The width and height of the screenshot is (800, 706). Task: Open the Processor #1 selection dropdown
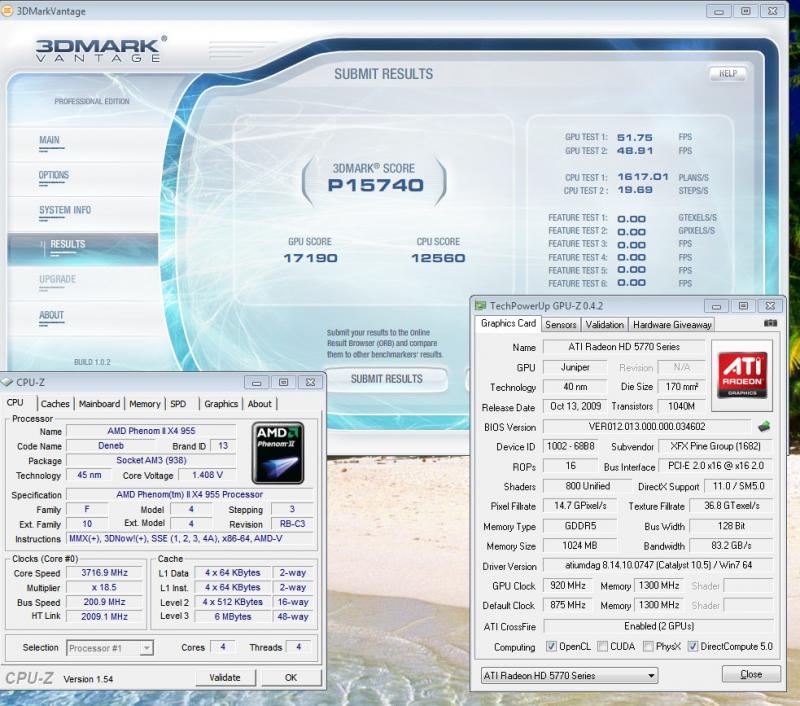110,648
